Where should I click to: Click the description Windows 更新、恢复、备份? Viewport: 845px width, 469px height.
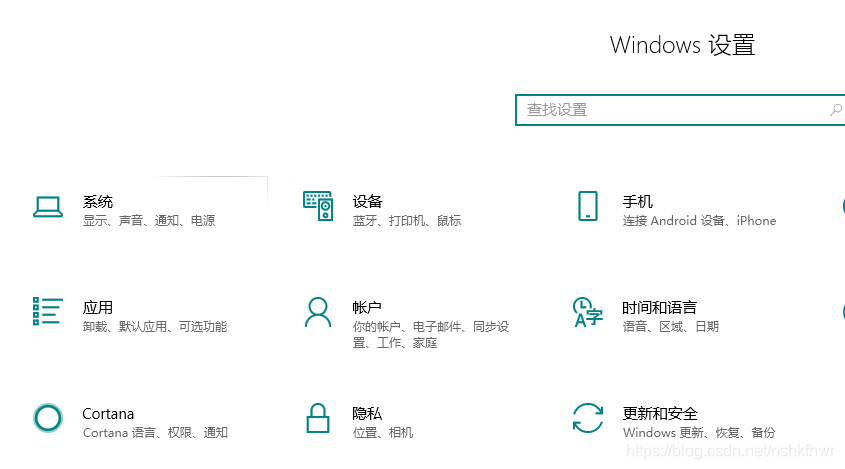click(699, 433)
